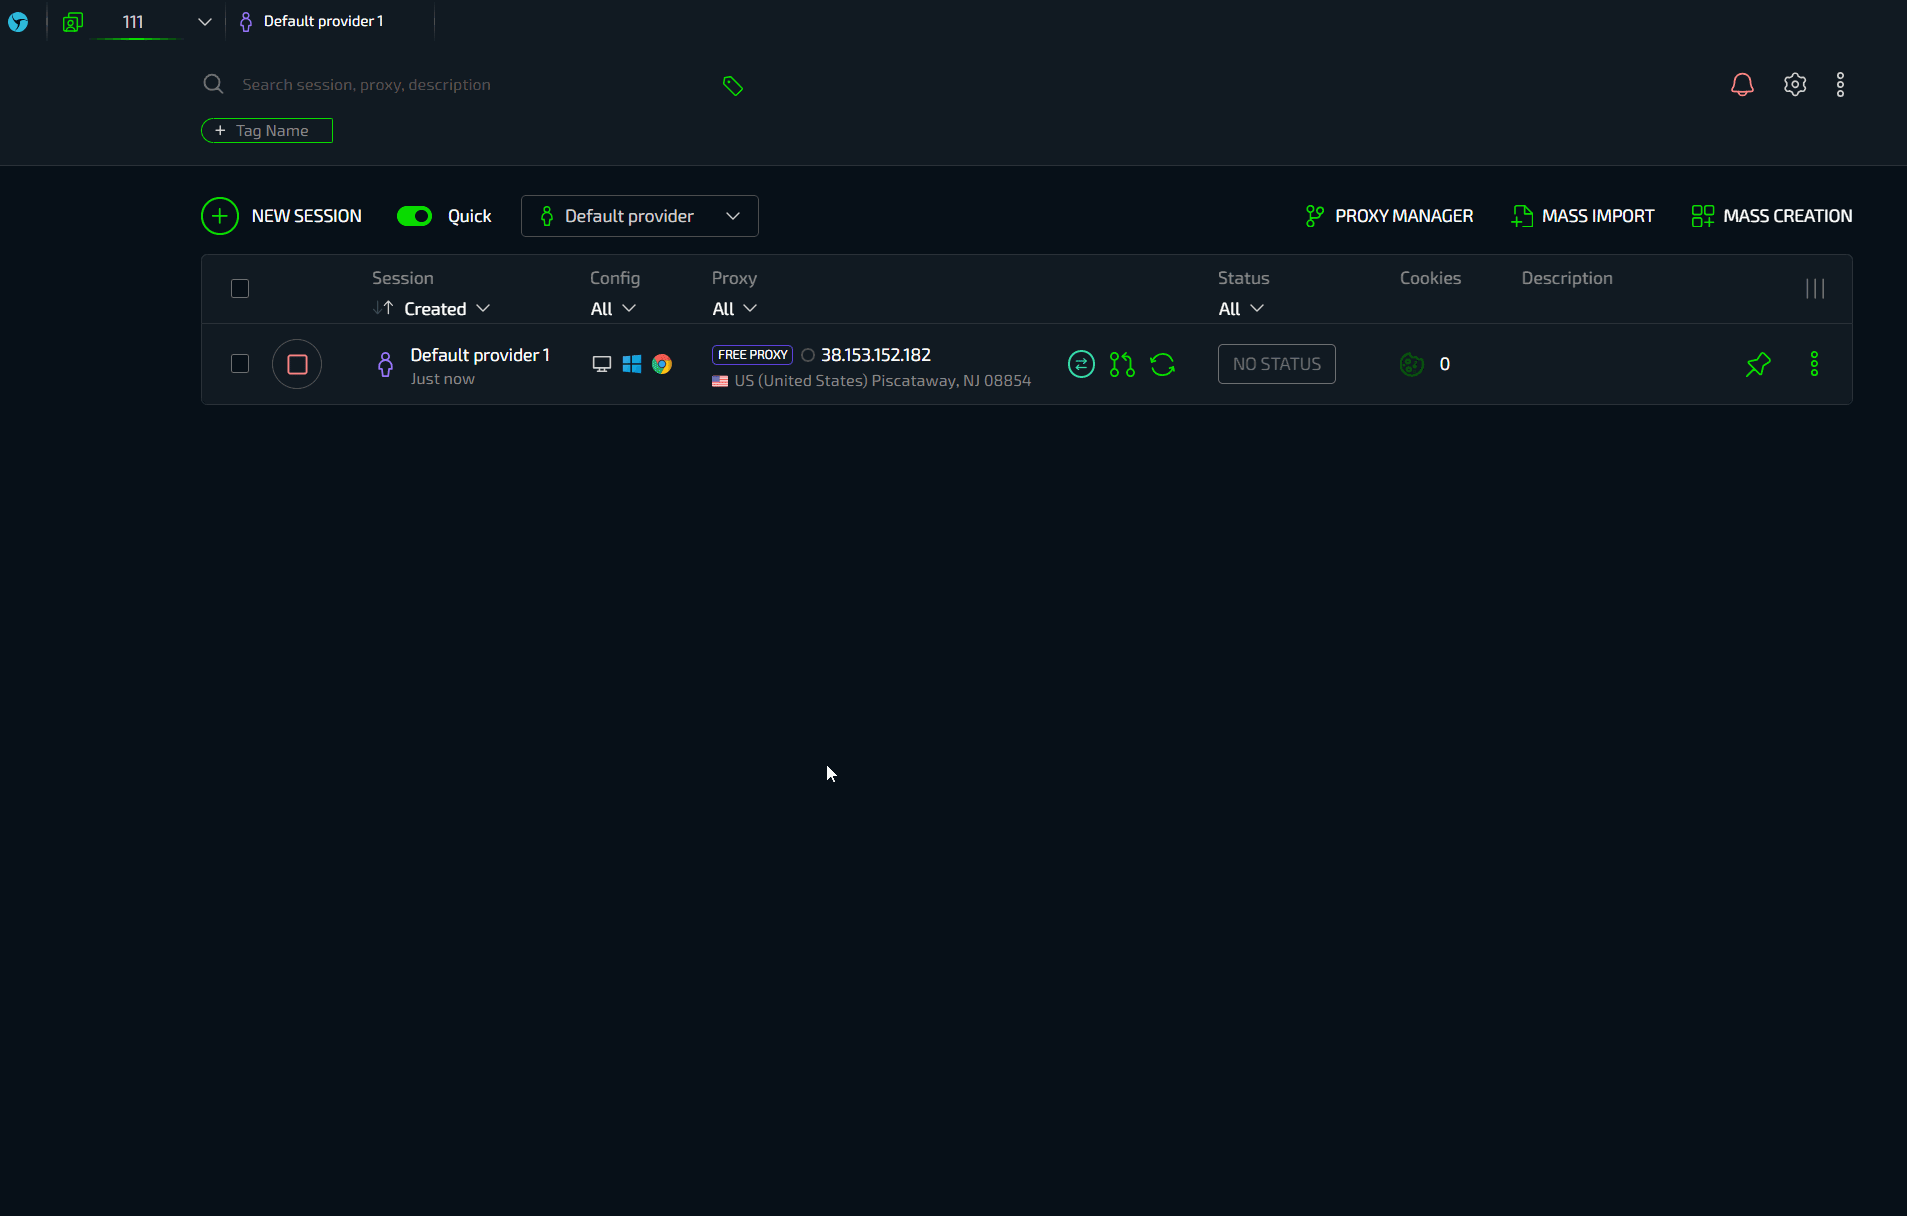Screen dimensions: 1907x1216
Task: Click the notification bell icon
Action: pyautogui.click(x=1742, y=85)
